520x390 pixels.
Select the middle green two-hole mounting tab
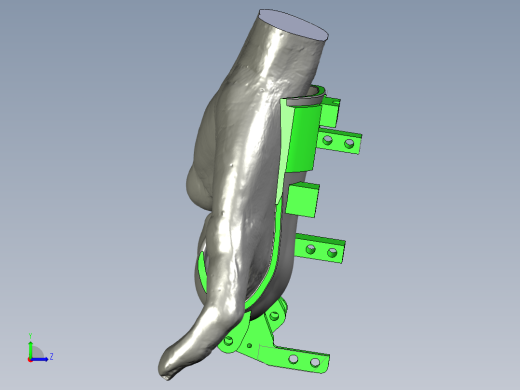(320, 248)
